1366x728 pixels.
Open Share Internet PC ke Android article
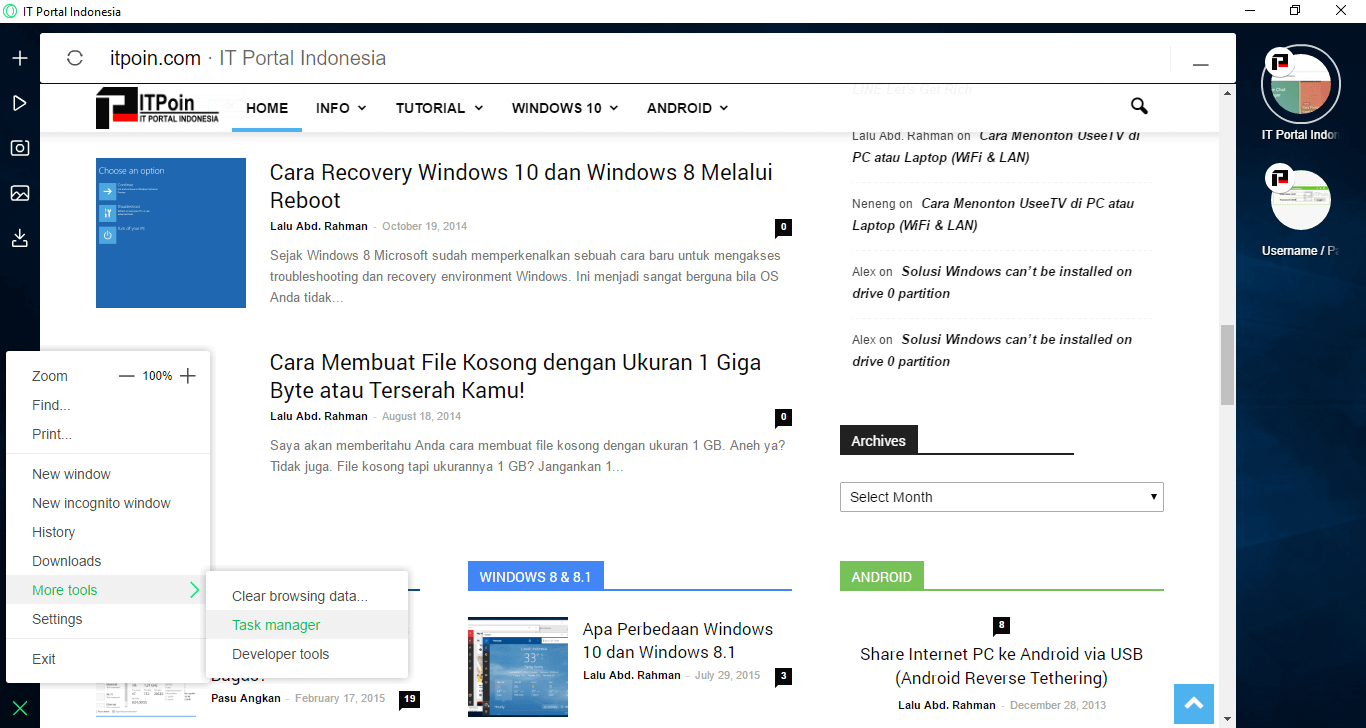tap(1001, 666)
